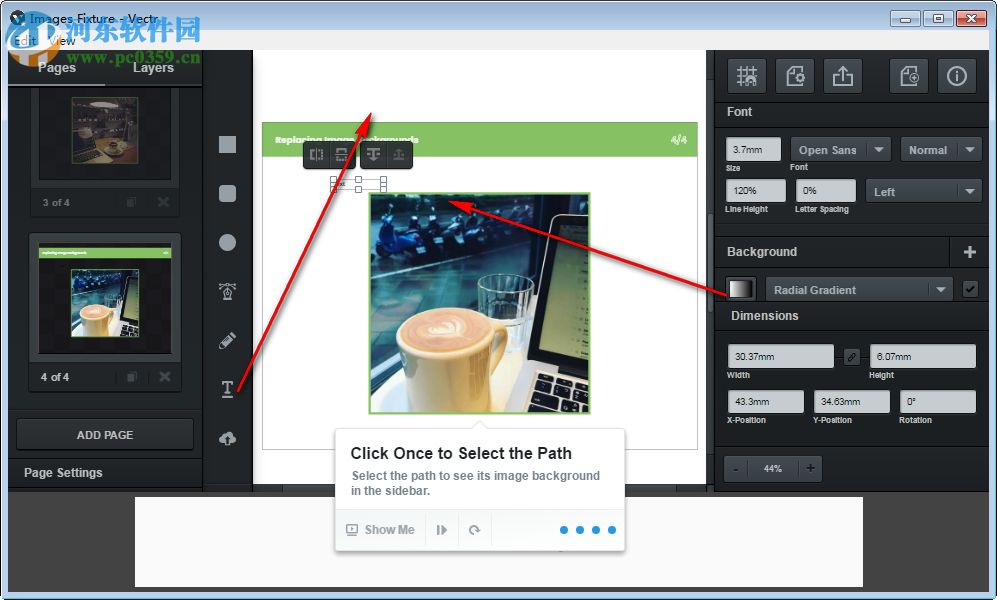Click the Y-Position input field
Viewport: 997px width, 600px height.
[x=851, y=402]
